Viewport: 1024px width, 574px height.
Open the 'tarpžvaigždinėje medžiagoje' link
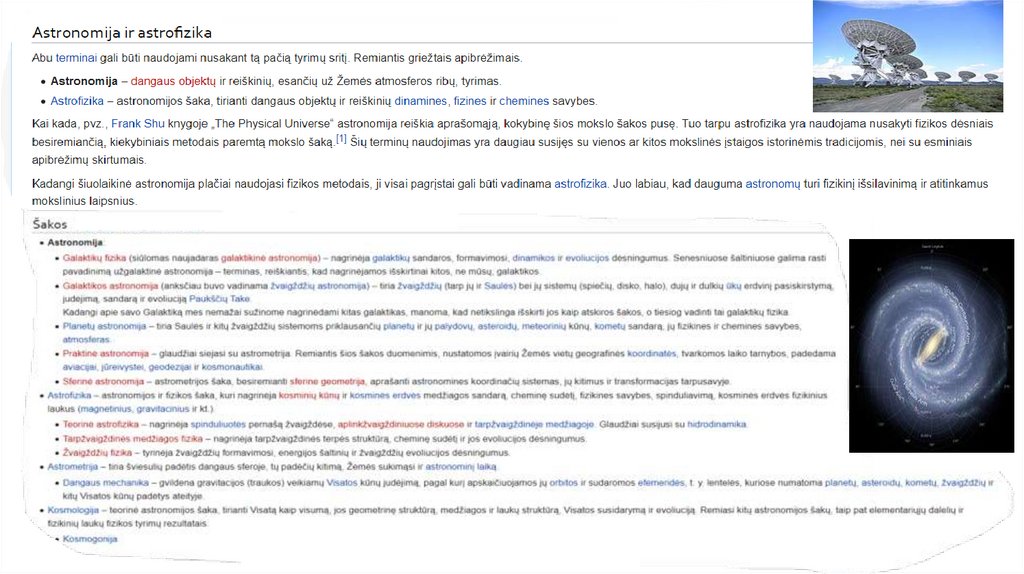(534, 424)
